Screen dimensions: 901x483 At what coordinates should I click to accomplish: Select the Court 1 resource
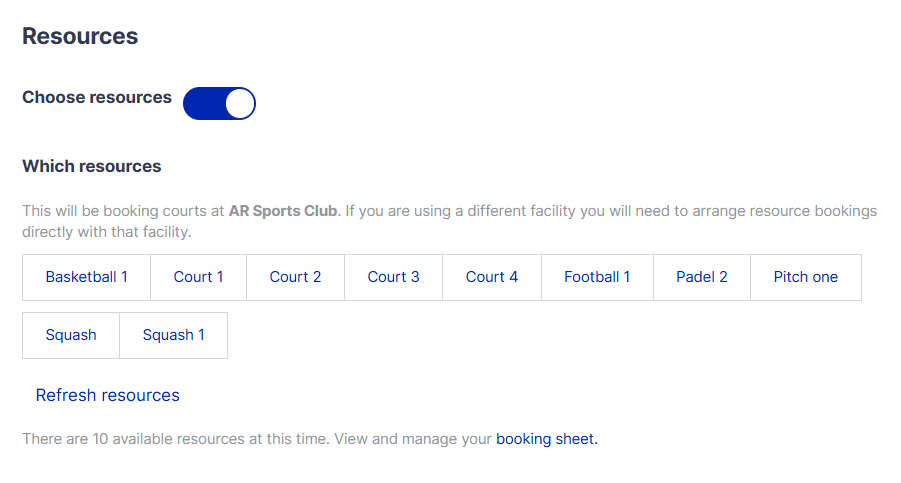pyautogui.click(x=198, y=277)
